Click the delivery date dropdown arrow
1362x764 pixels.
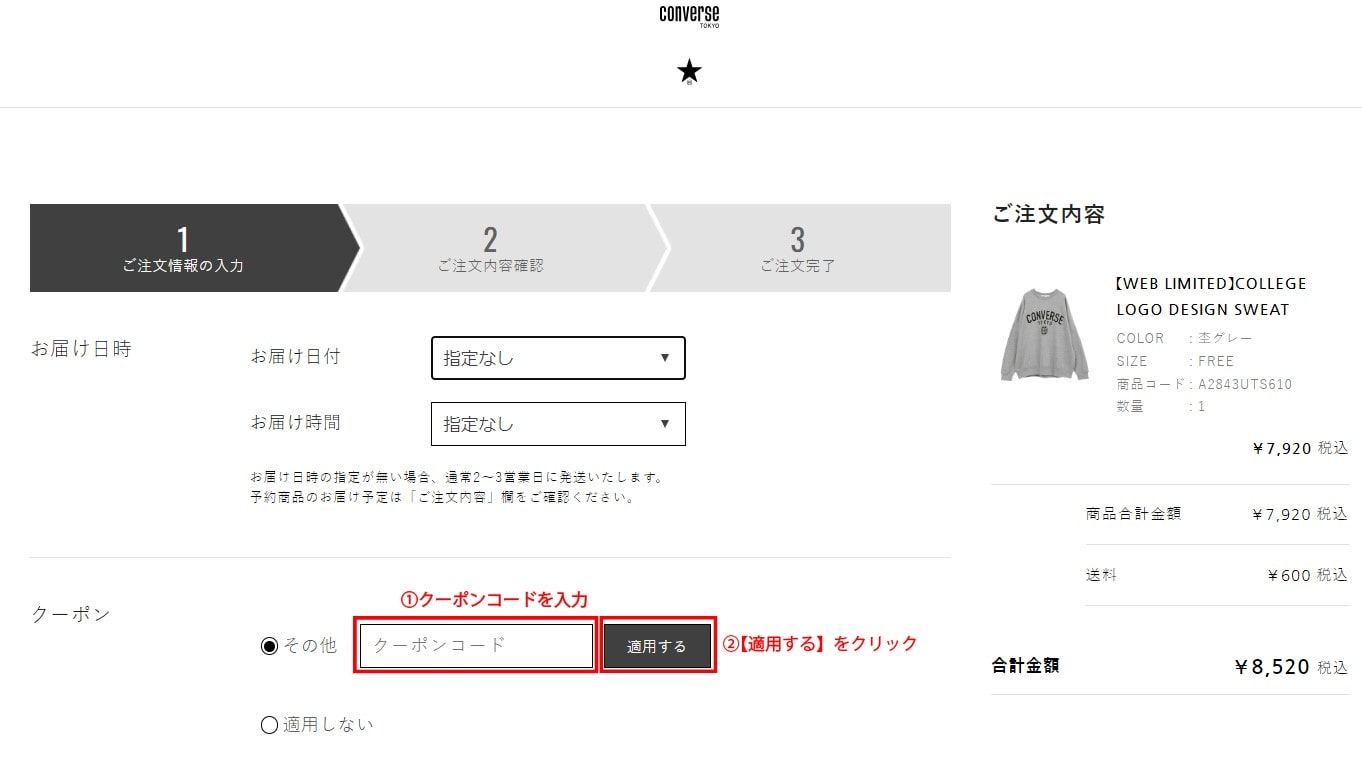(x=665, y=358)
